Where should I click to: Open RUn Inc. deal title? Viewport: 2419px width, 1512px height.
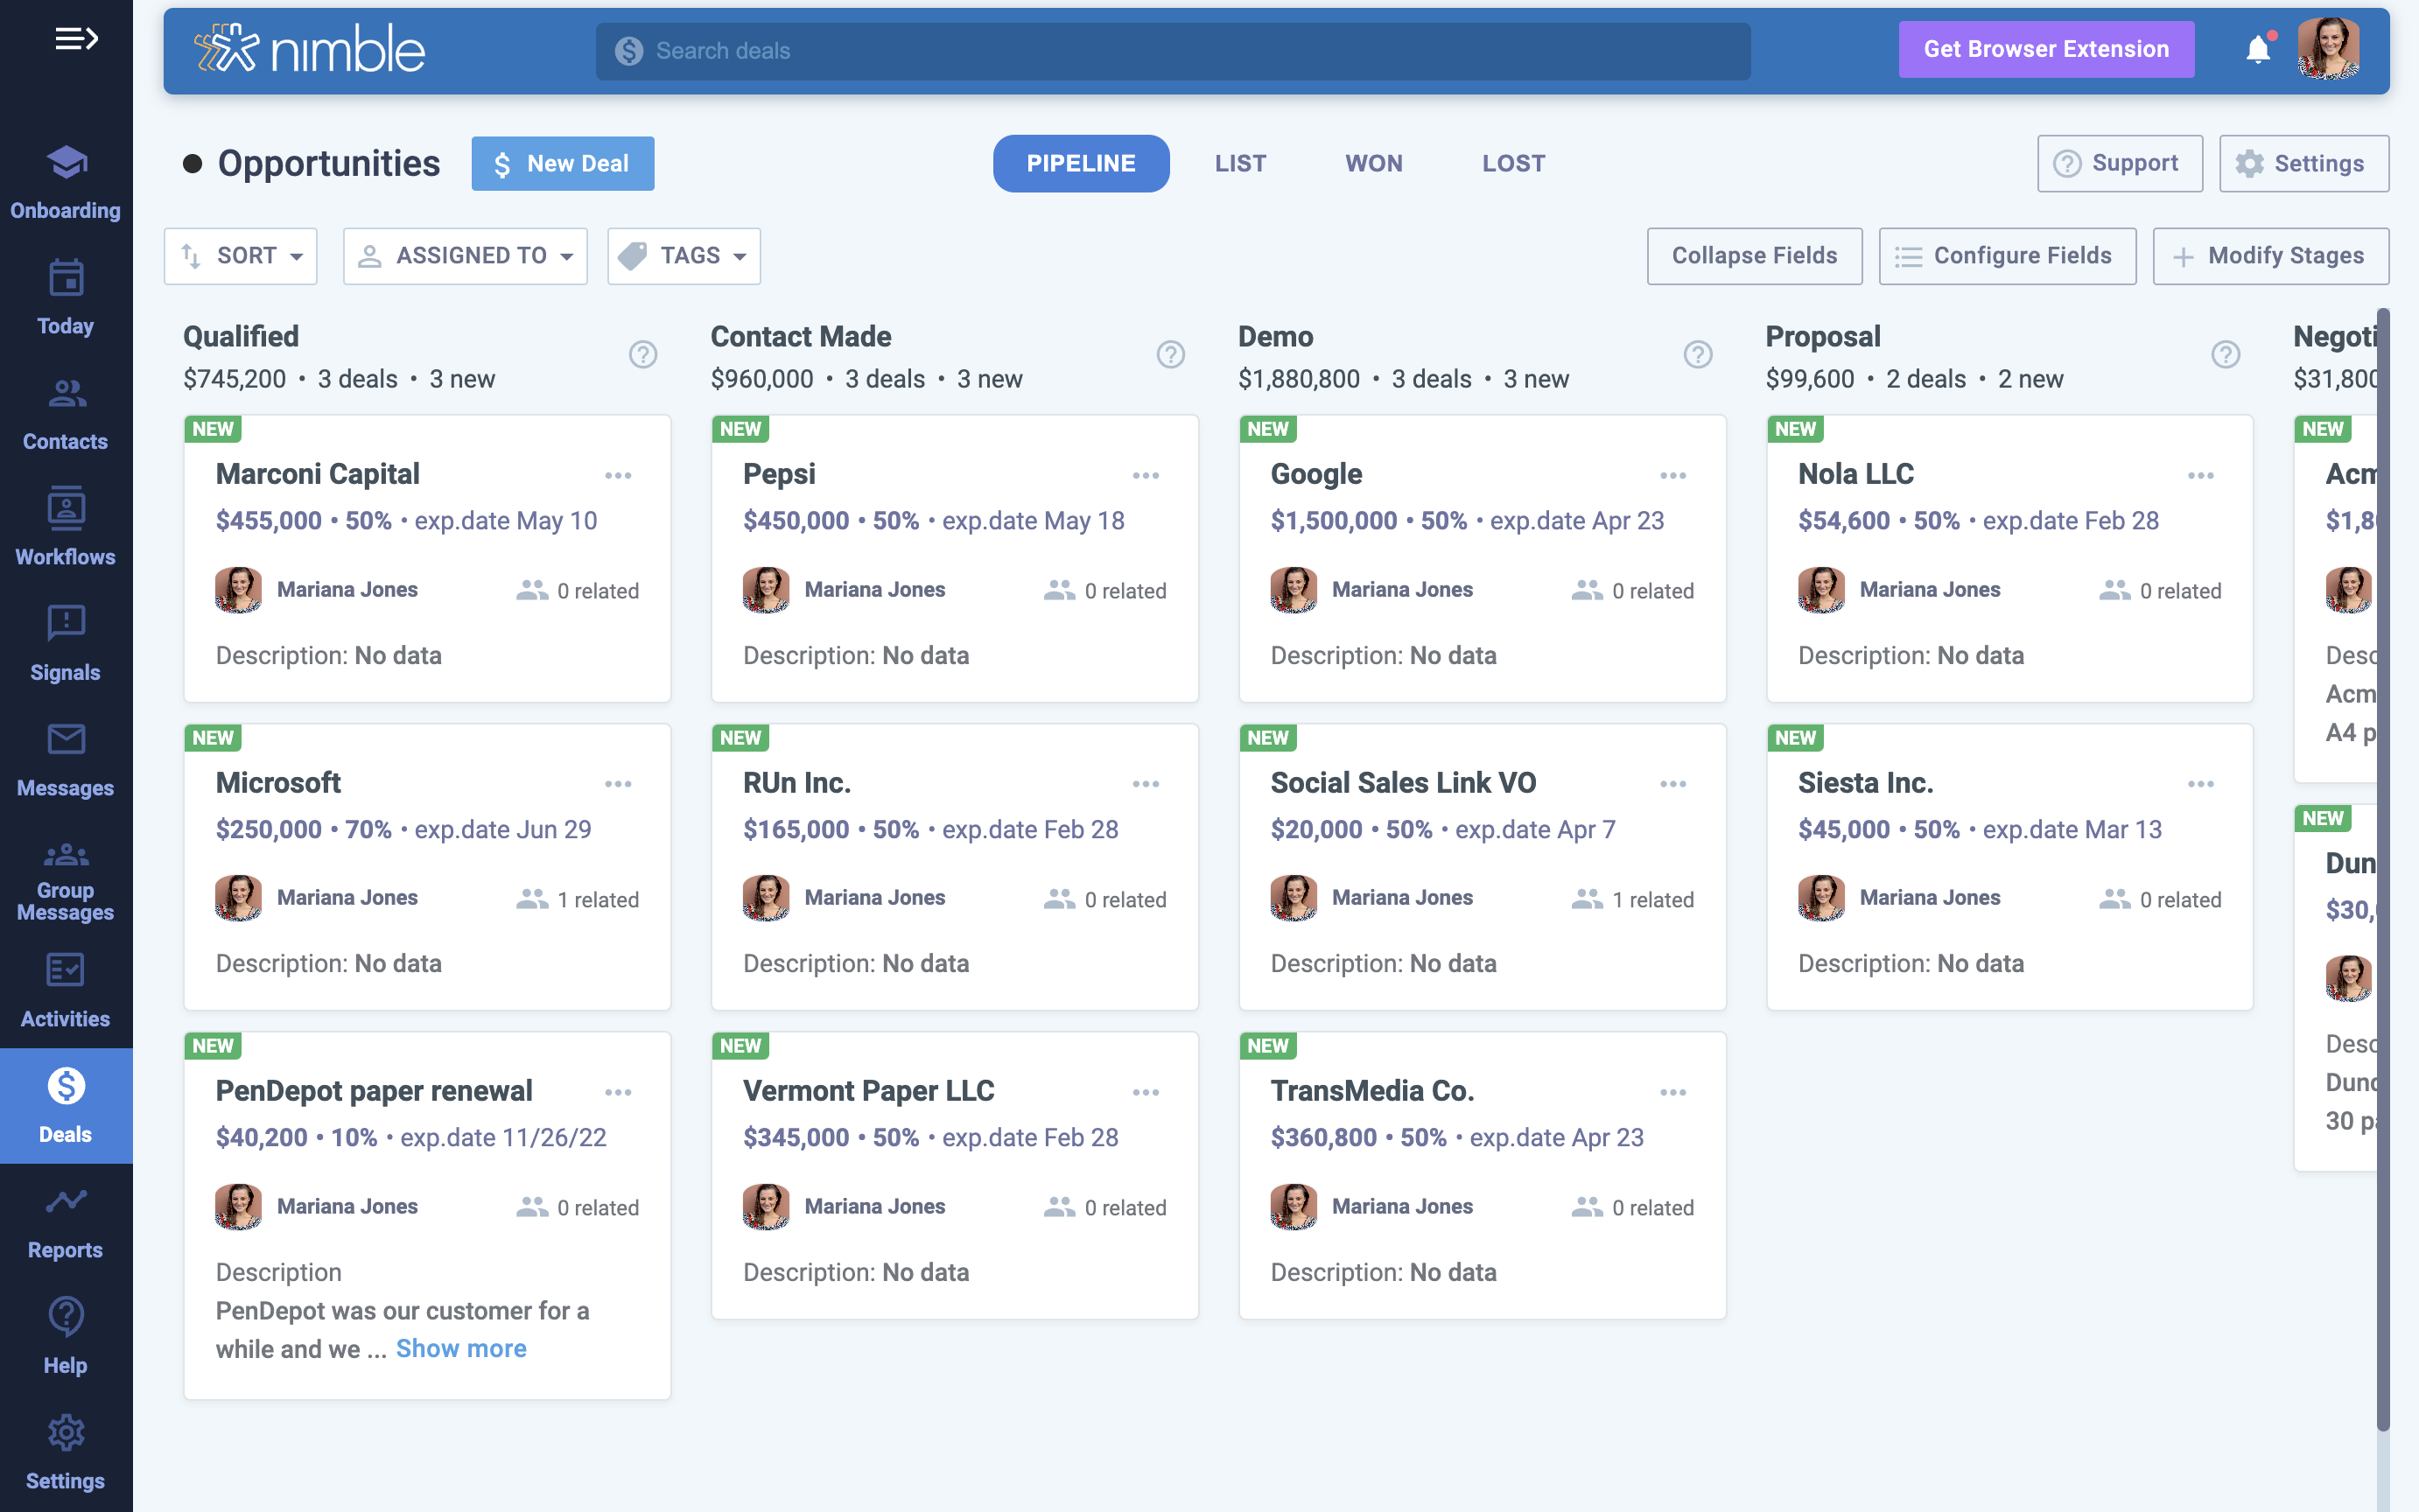pos(796,782)
